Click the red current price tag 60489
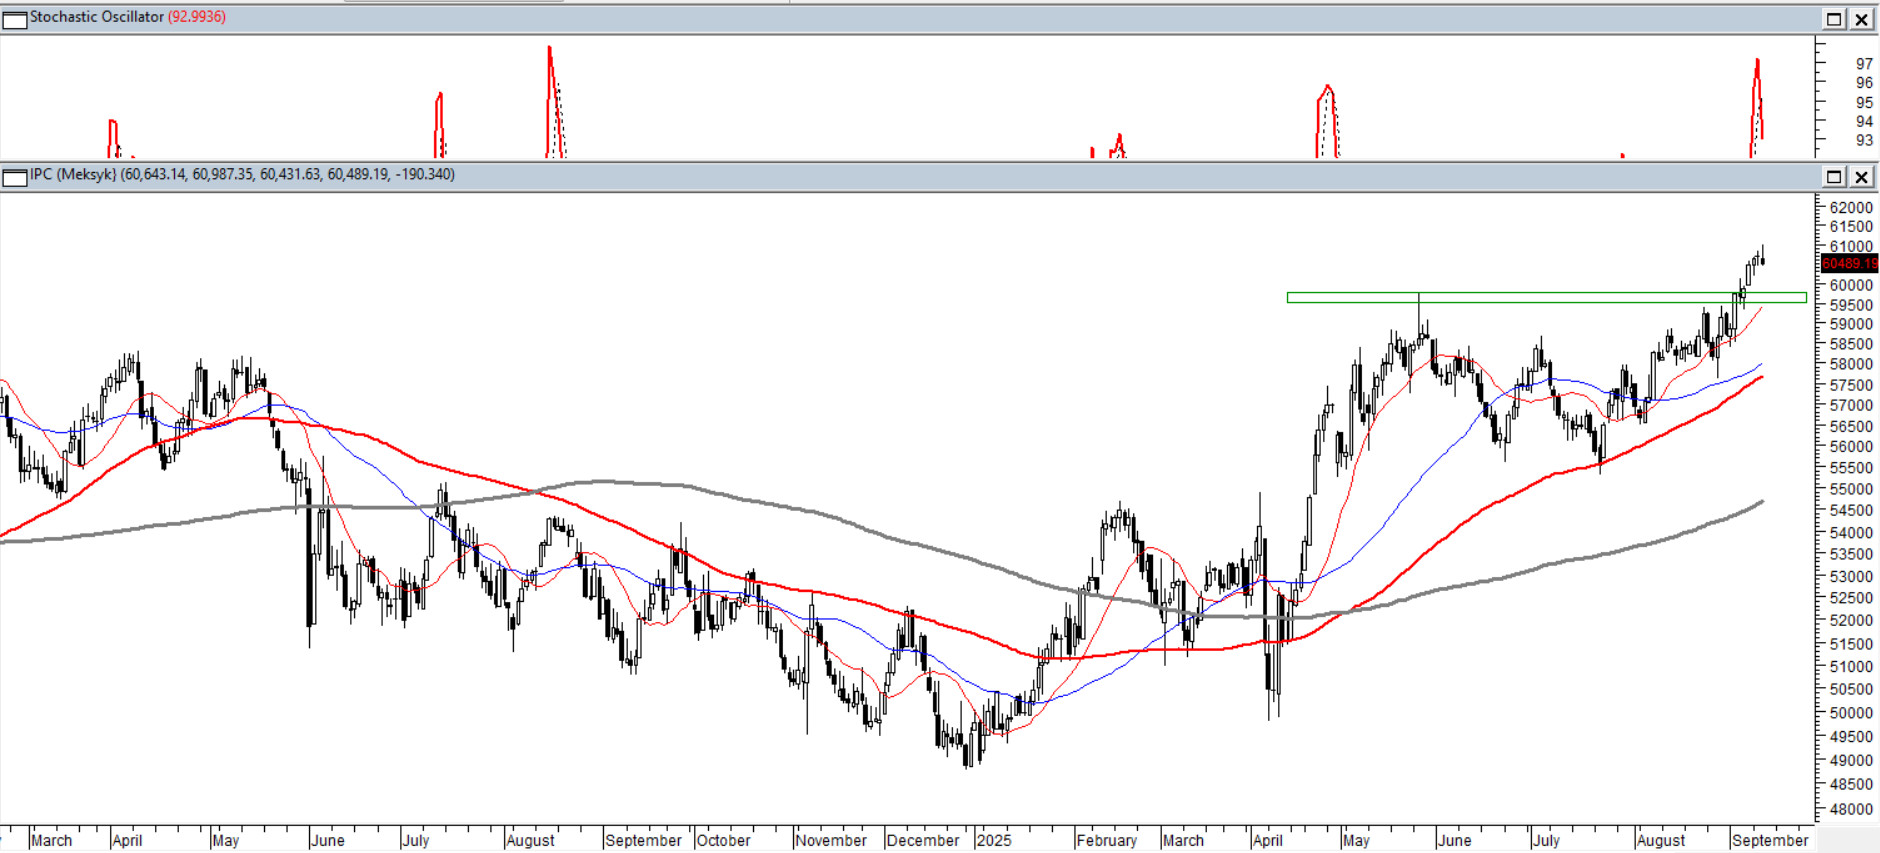 click(x=1848, y=264)
